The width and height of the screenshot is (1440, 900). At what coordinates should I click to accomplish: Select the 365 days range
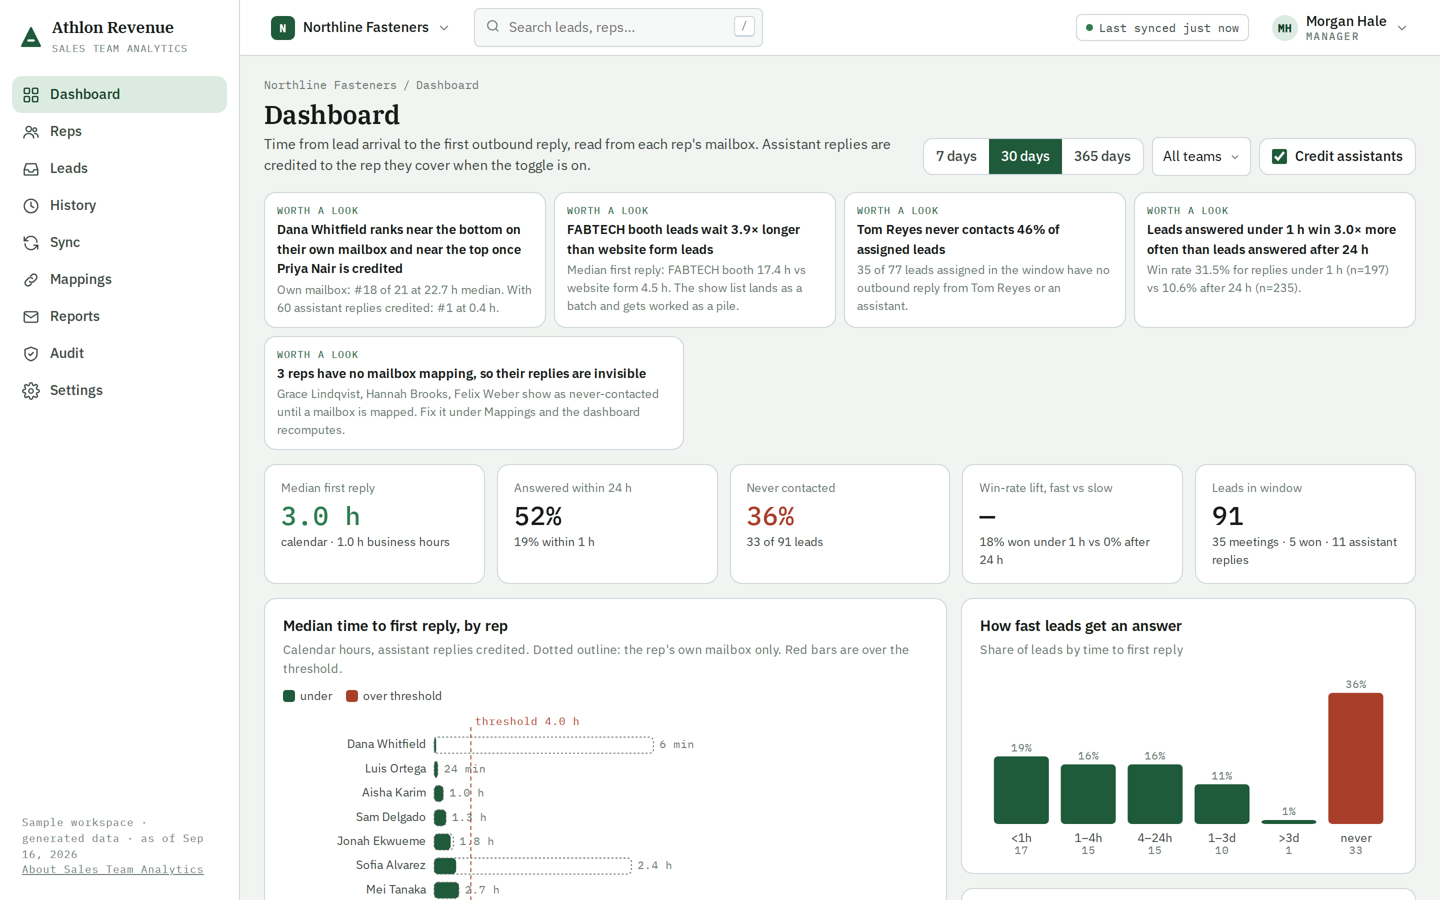point(1102,156)
